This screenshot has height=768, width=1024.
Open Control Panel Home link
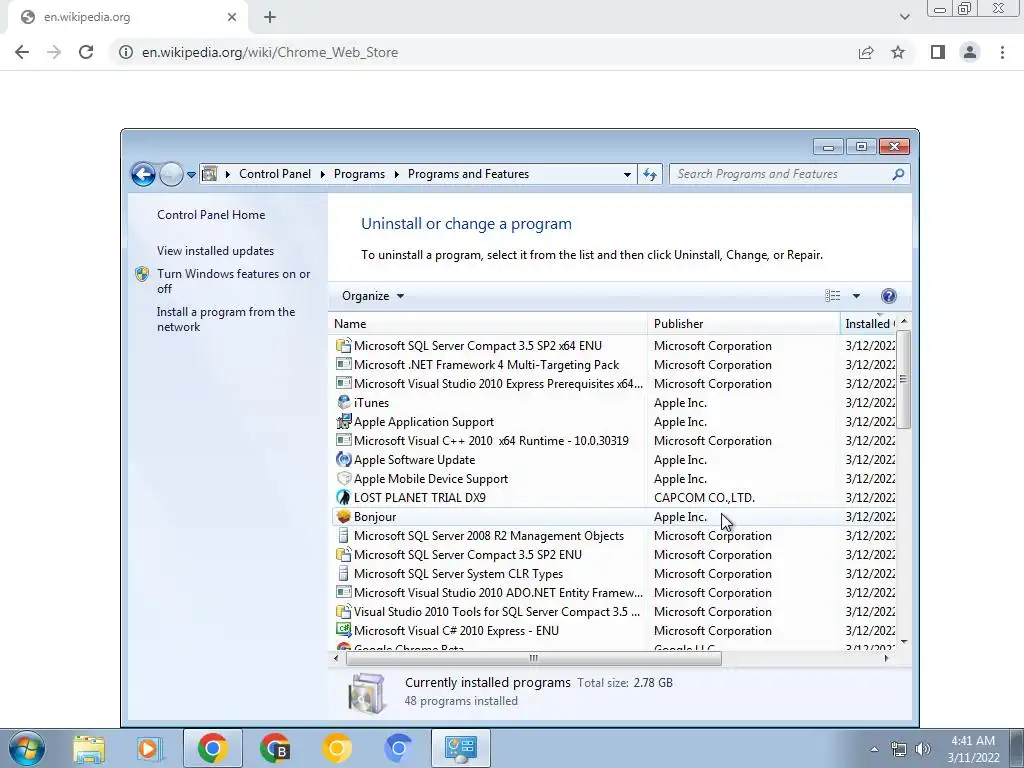pyautogui.click(x=211, y=215)
